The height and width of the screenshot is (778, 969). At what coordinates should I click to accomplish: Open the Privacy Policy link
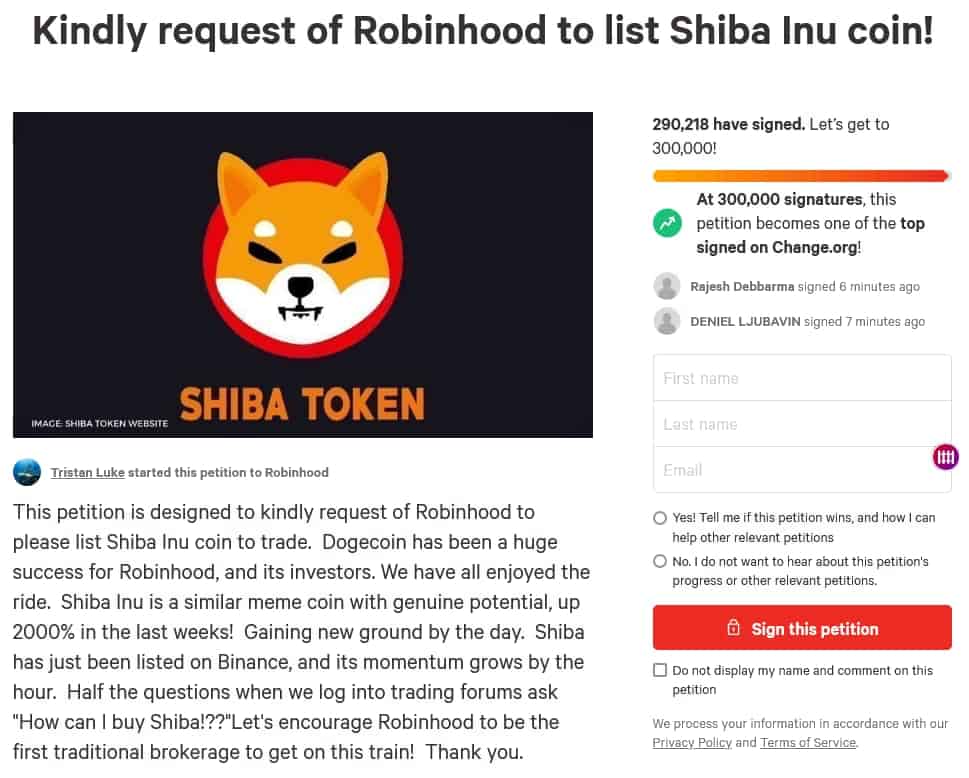(x=692, y=742)
